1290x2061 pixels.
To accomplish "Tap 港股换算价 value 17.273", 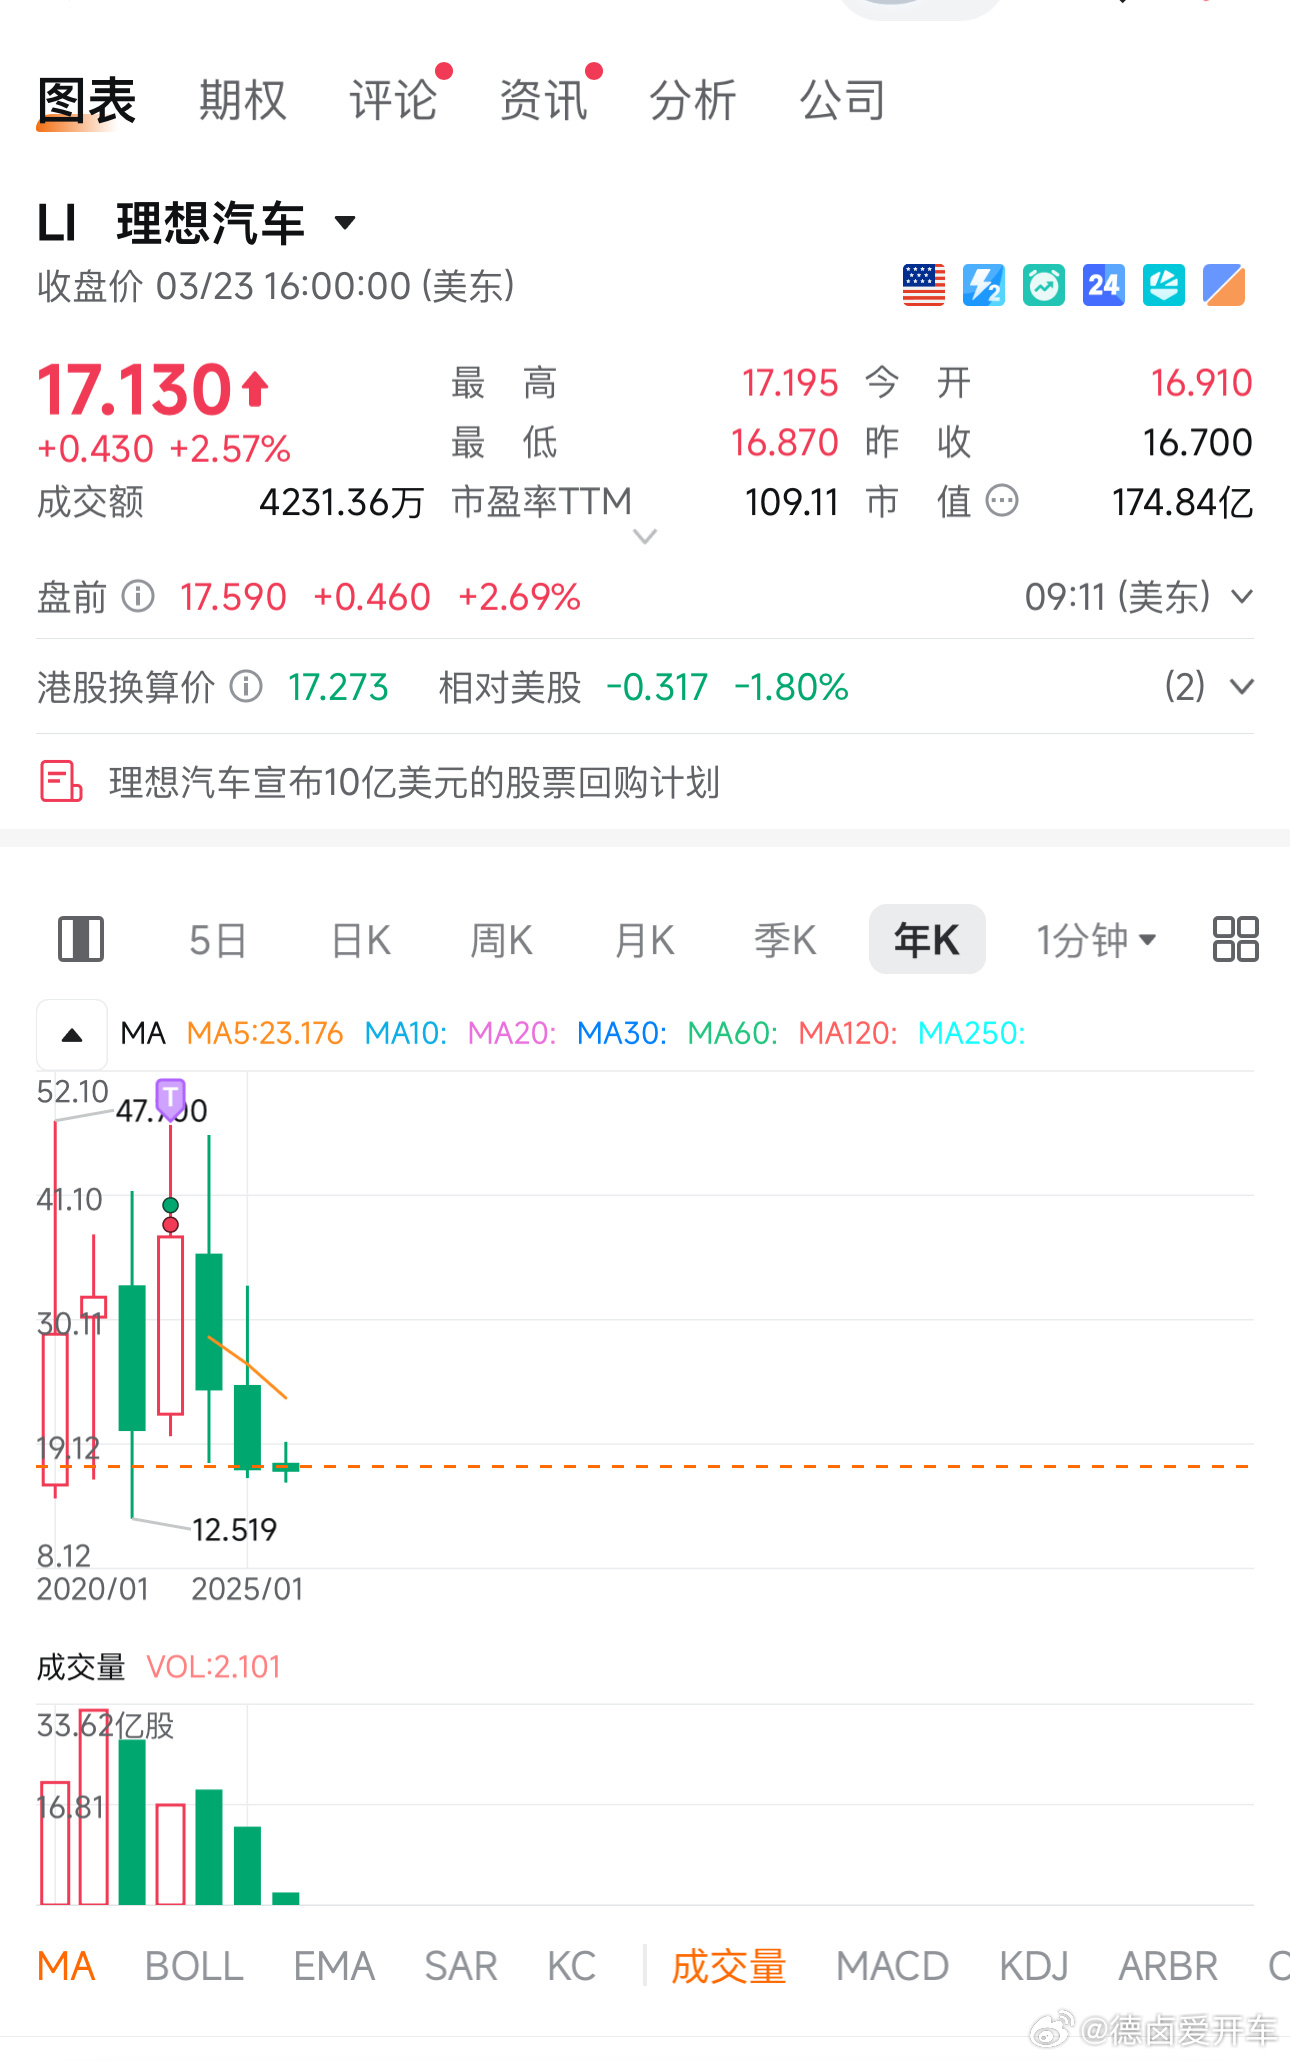I will pos(338,687).
